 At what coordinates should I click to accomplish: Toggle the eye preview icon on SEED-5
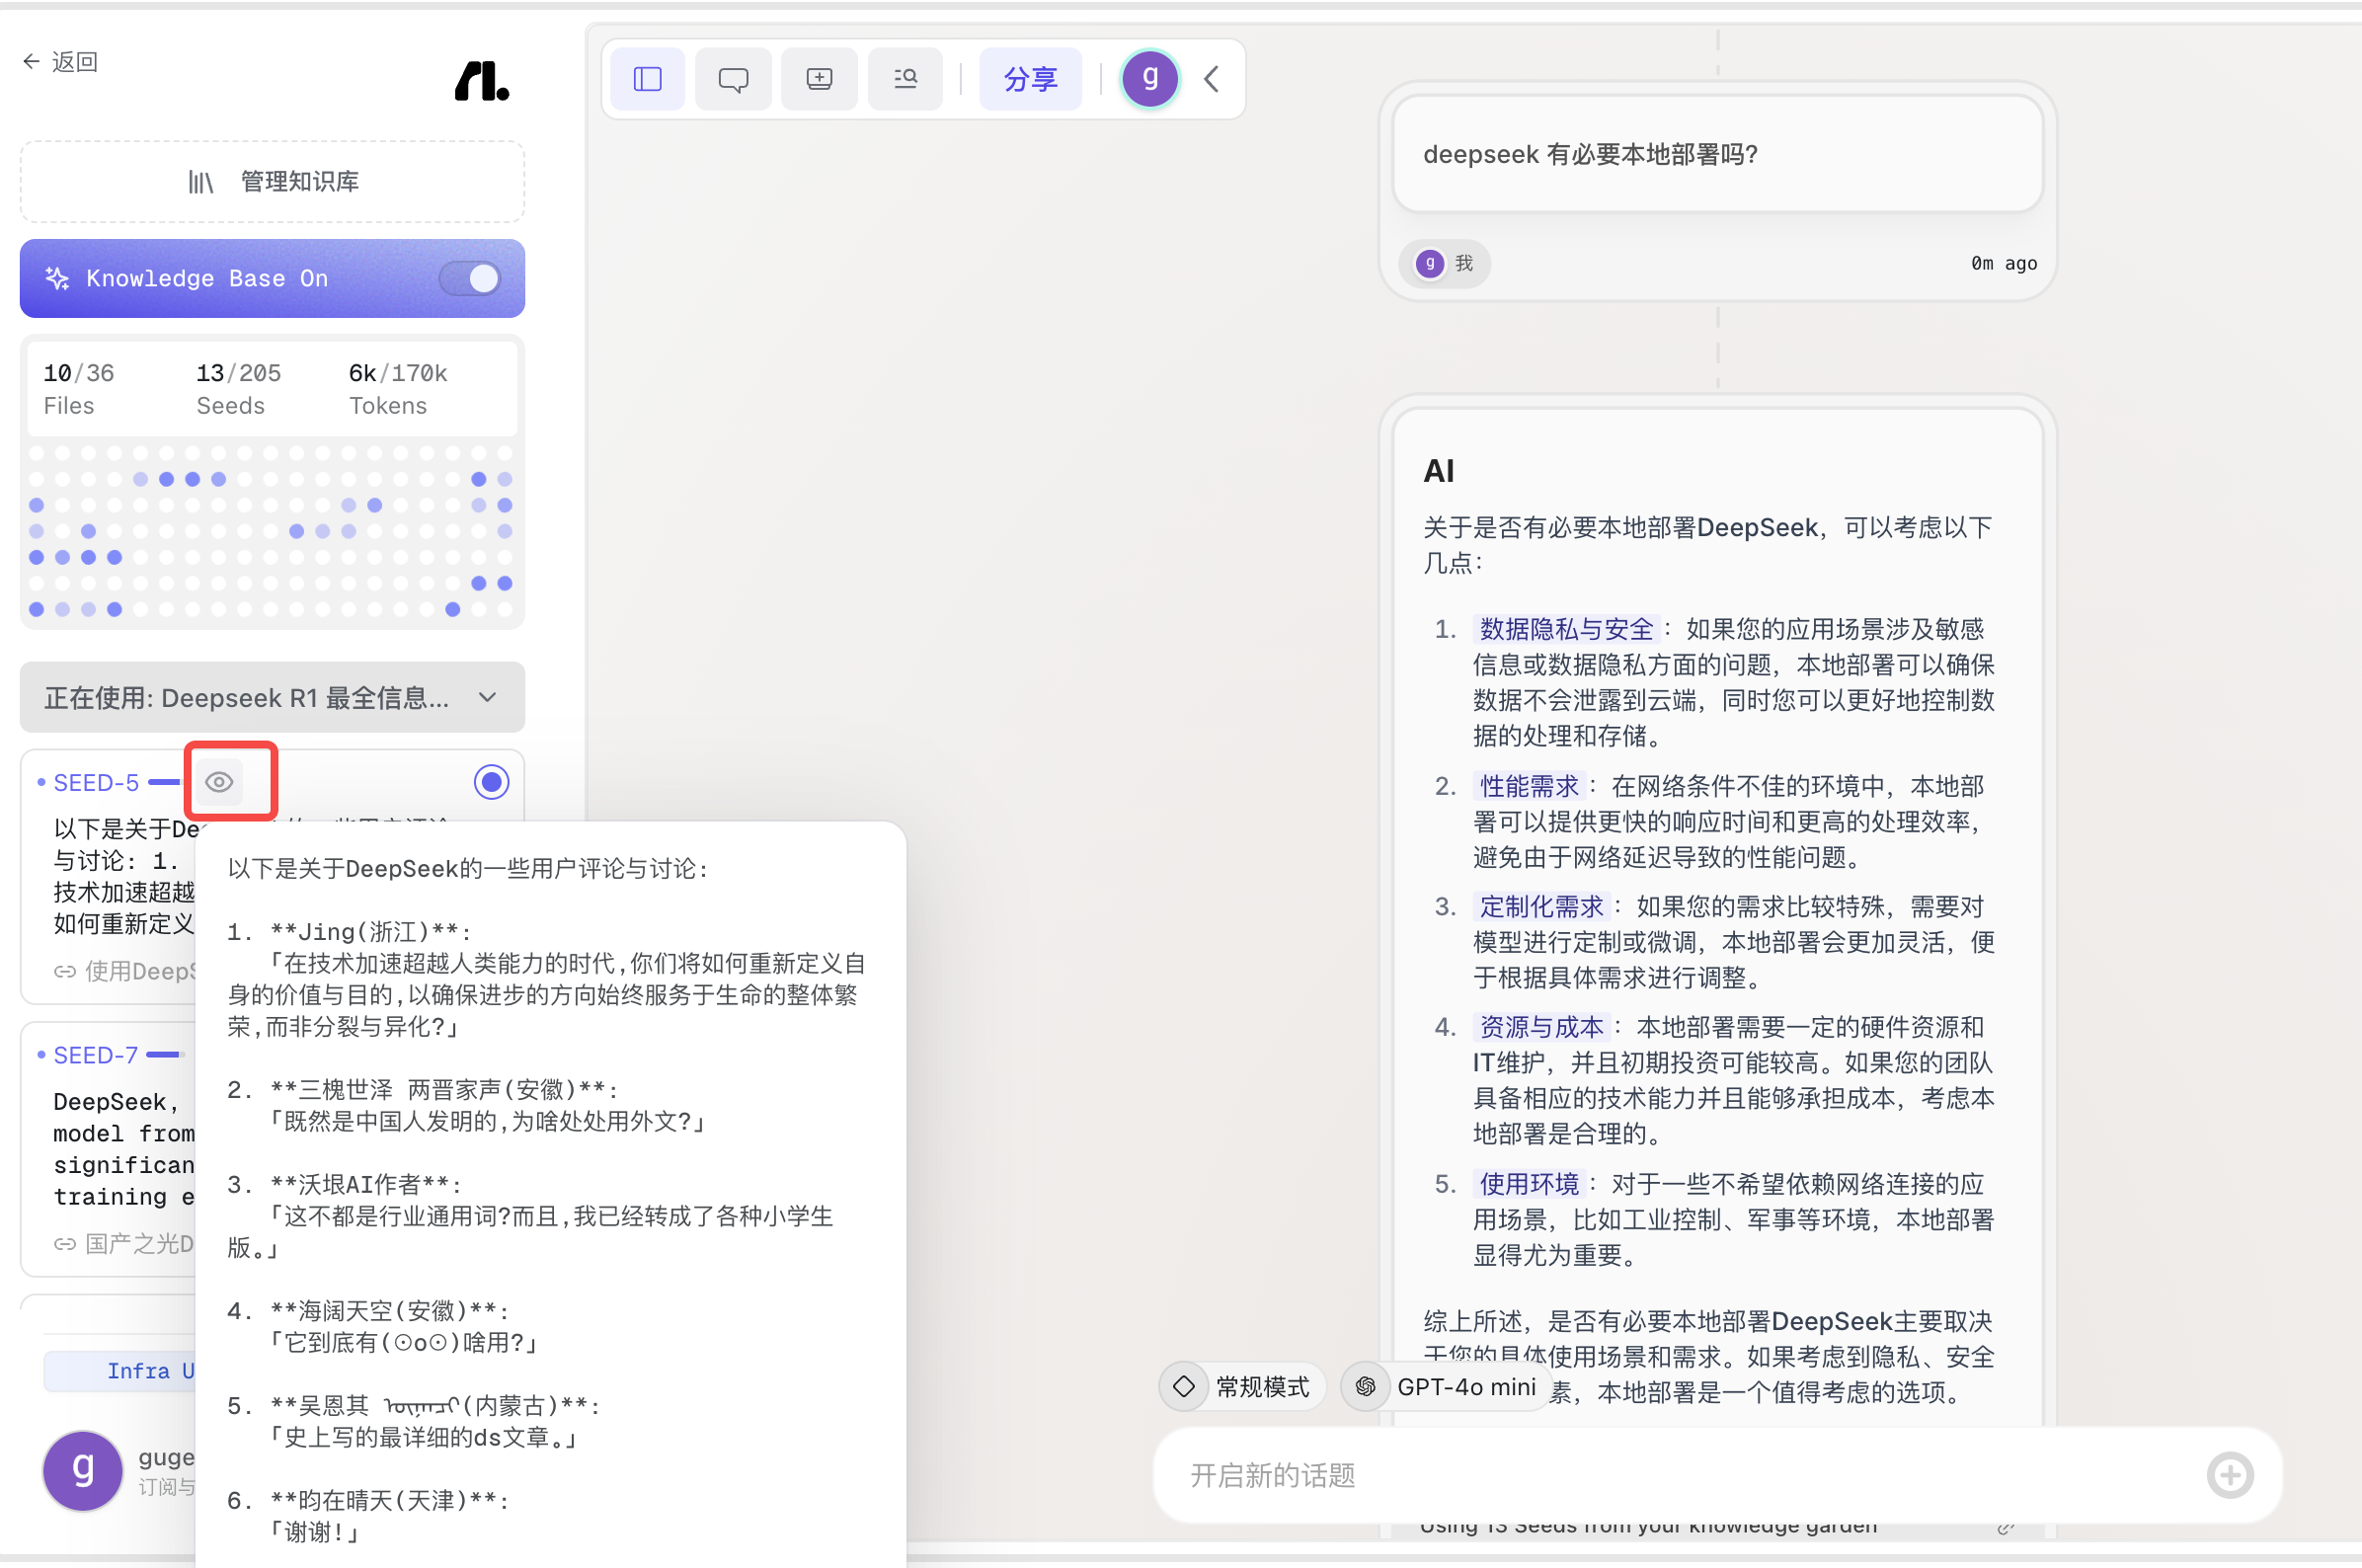click(219, 782)
